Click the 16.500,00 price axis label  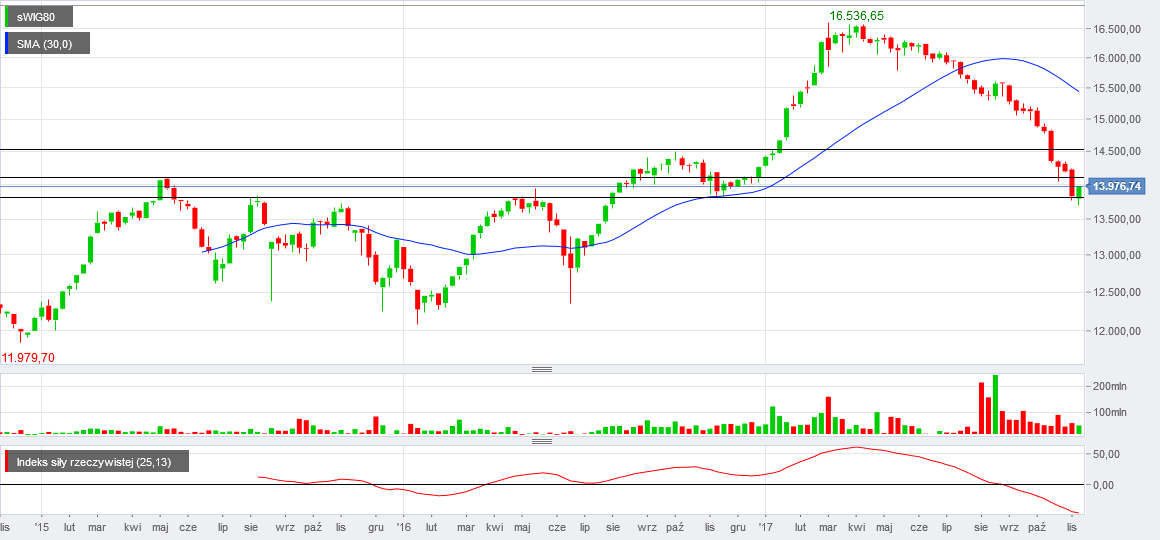pyautogui.click(x=1116, y=29)
